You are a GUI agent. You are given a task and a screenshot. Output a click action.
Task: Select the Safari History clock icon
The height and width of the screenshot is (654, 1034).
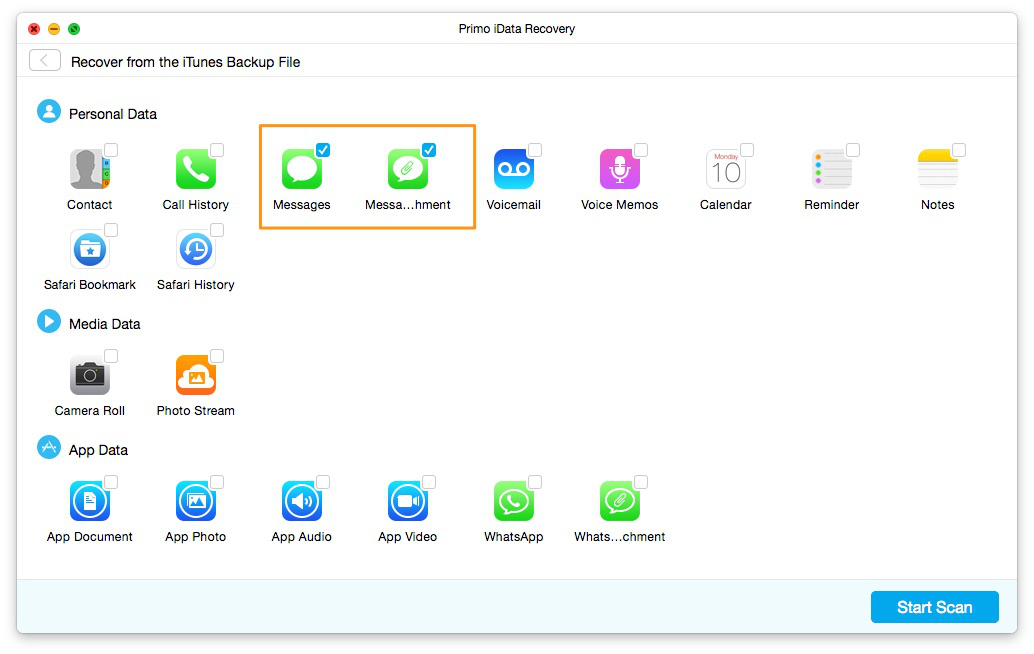point(195,249)
